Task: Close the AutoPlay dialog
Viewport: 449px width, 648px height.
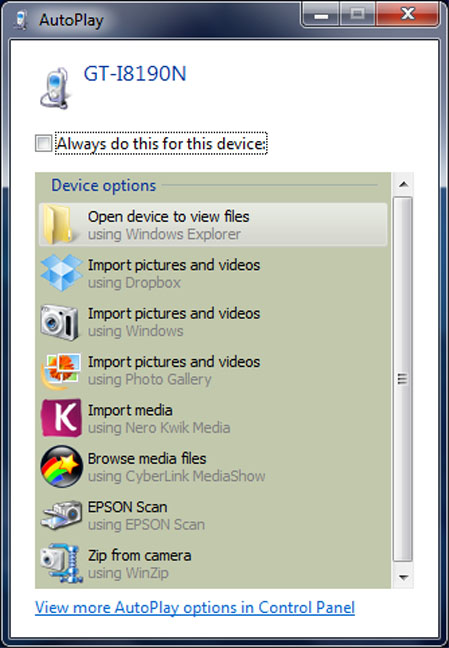Action: point(407,15)
